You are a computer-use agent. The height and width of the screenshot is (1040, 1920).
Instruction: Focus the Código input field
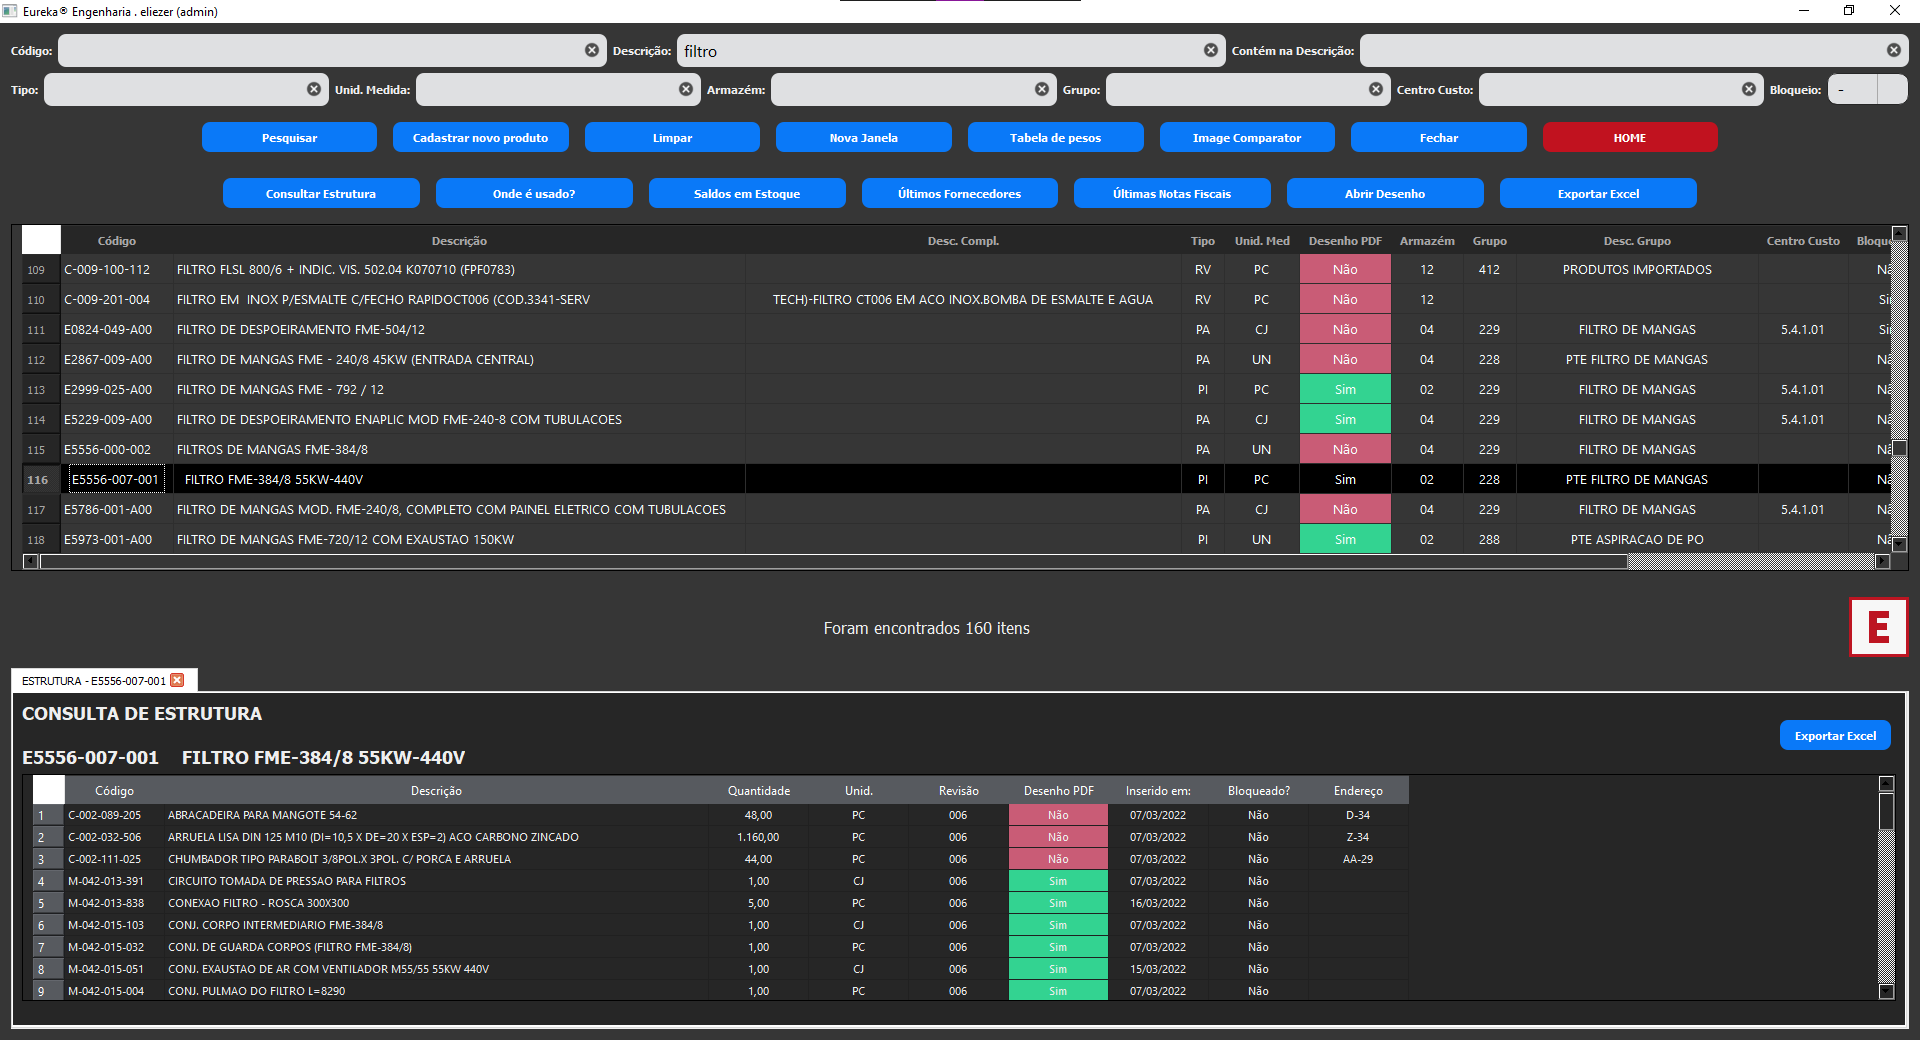332,50
